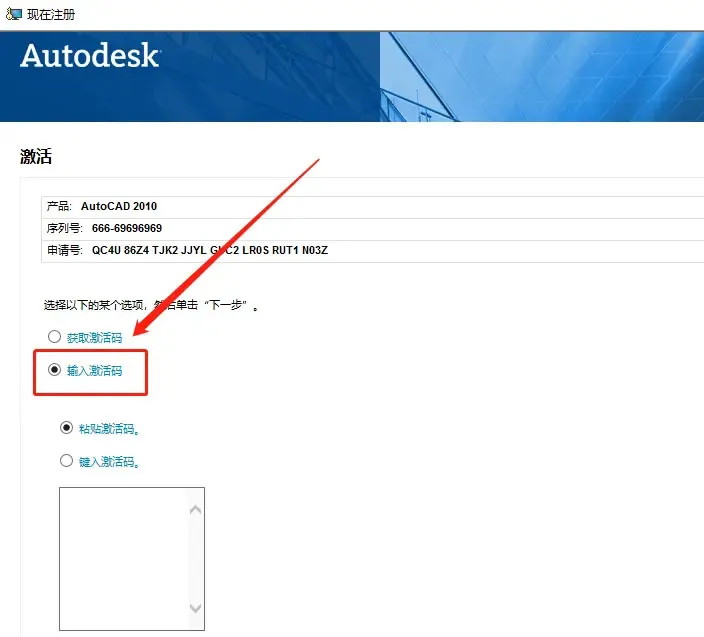Click the 序列号 field label
Viewport: 704px width, 637px height.
coord(63,228)
